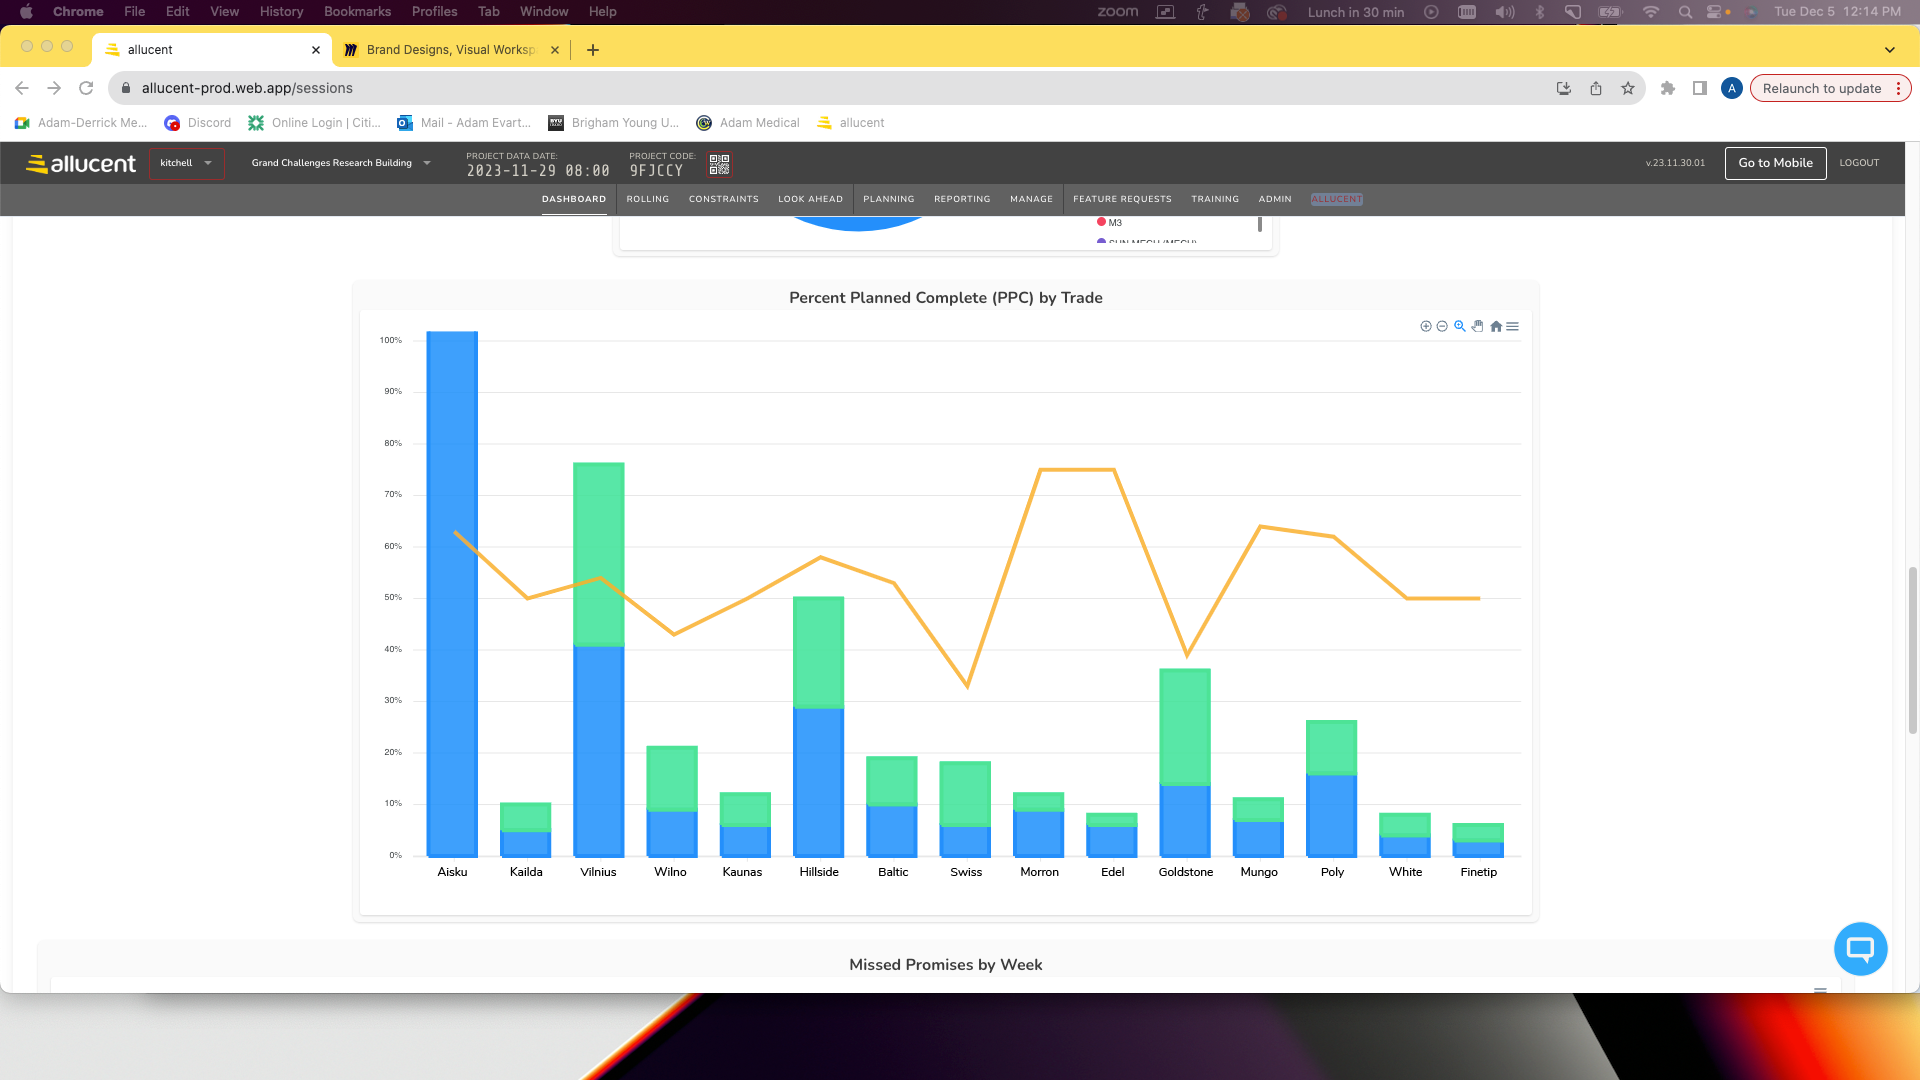1920x1080 pixels.
Task: Open the PPC chart hamburger menu
Action: click(x=1513, y=326)
